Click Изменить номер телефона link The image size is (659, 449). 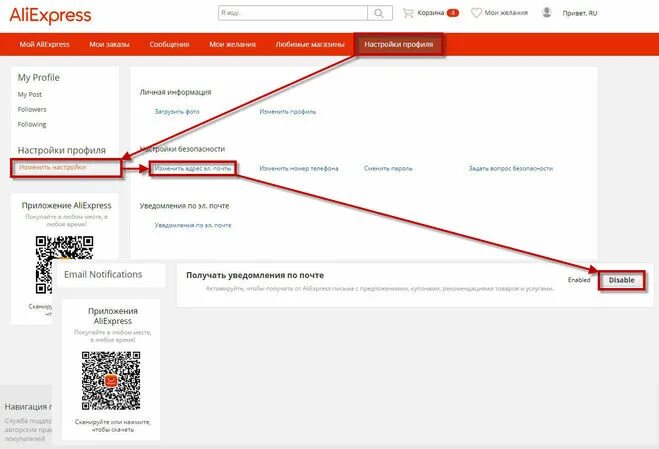299,168
